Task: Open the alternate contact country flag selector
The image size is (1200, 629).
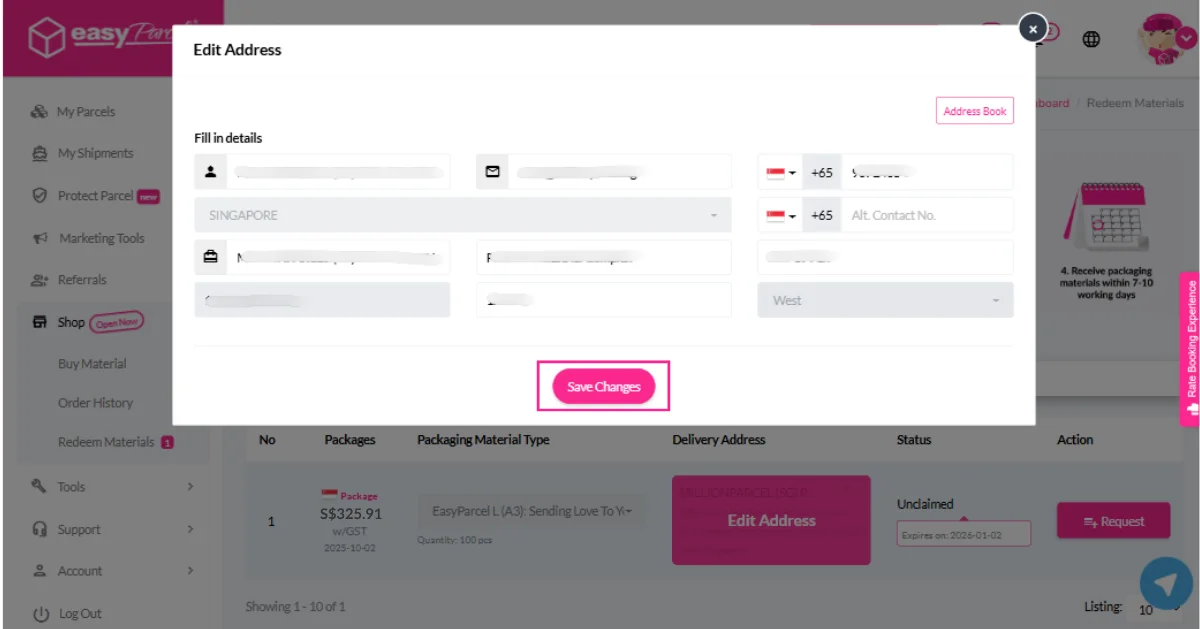Action: coord(781,215)
